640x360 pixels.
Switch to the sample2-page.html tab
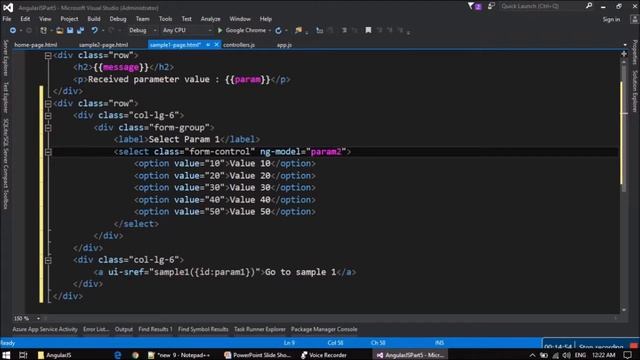pos(104,45)
